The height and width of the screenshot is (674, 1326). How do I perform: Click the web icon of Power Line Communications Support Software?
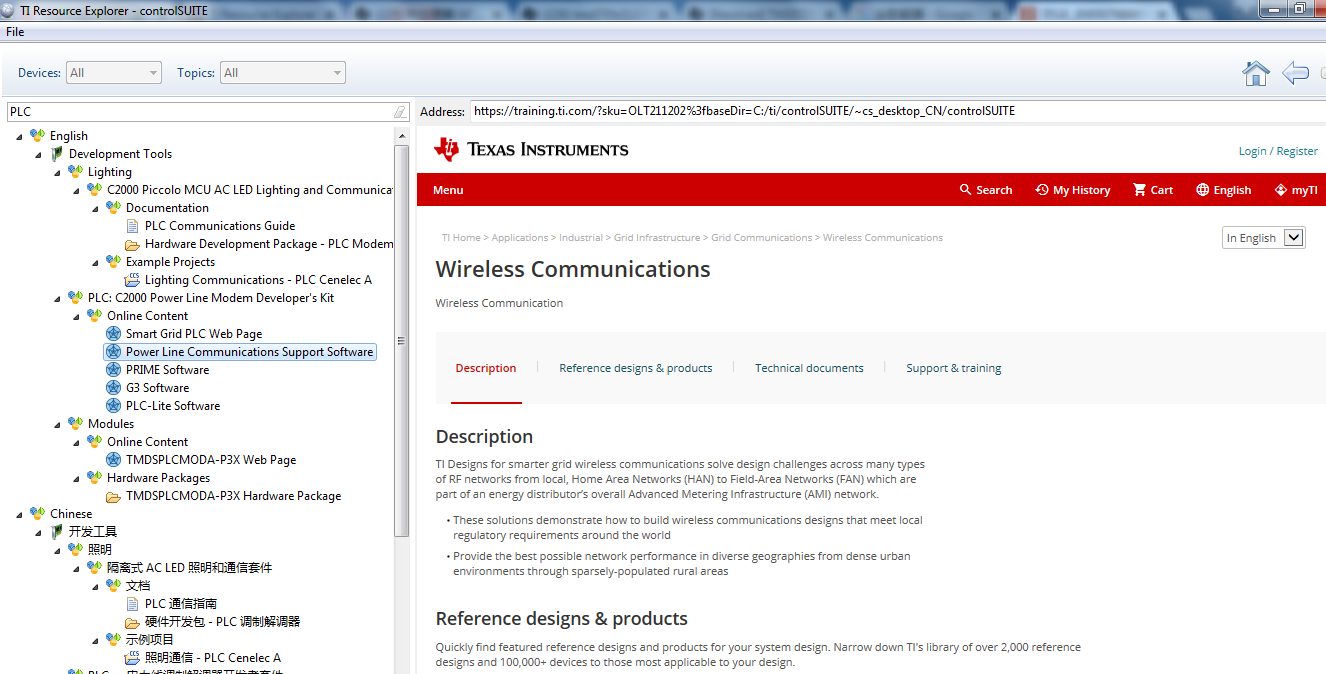coord(114,352)
